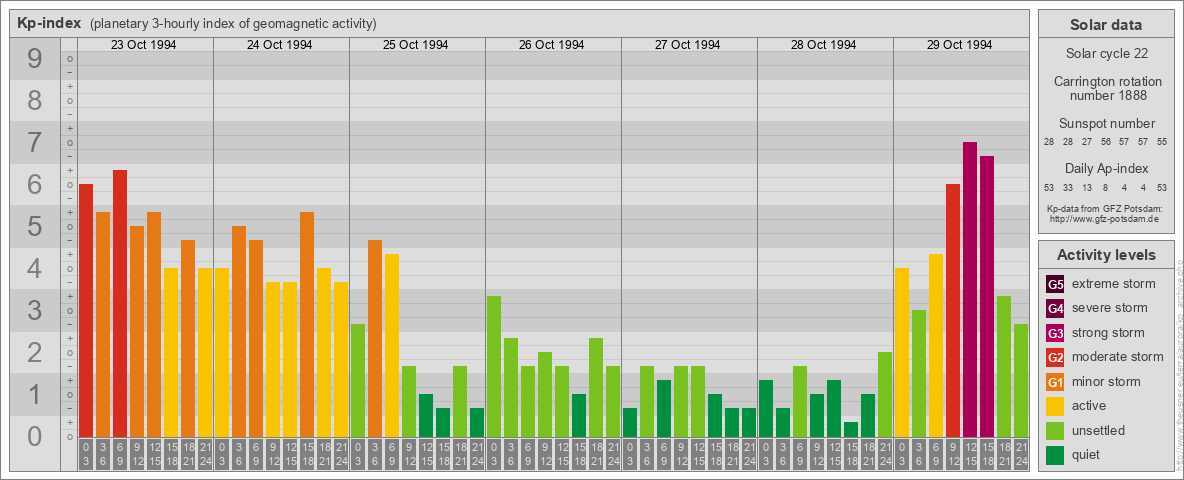Click the orange 3-6h bar on 25 Oct

375,338
